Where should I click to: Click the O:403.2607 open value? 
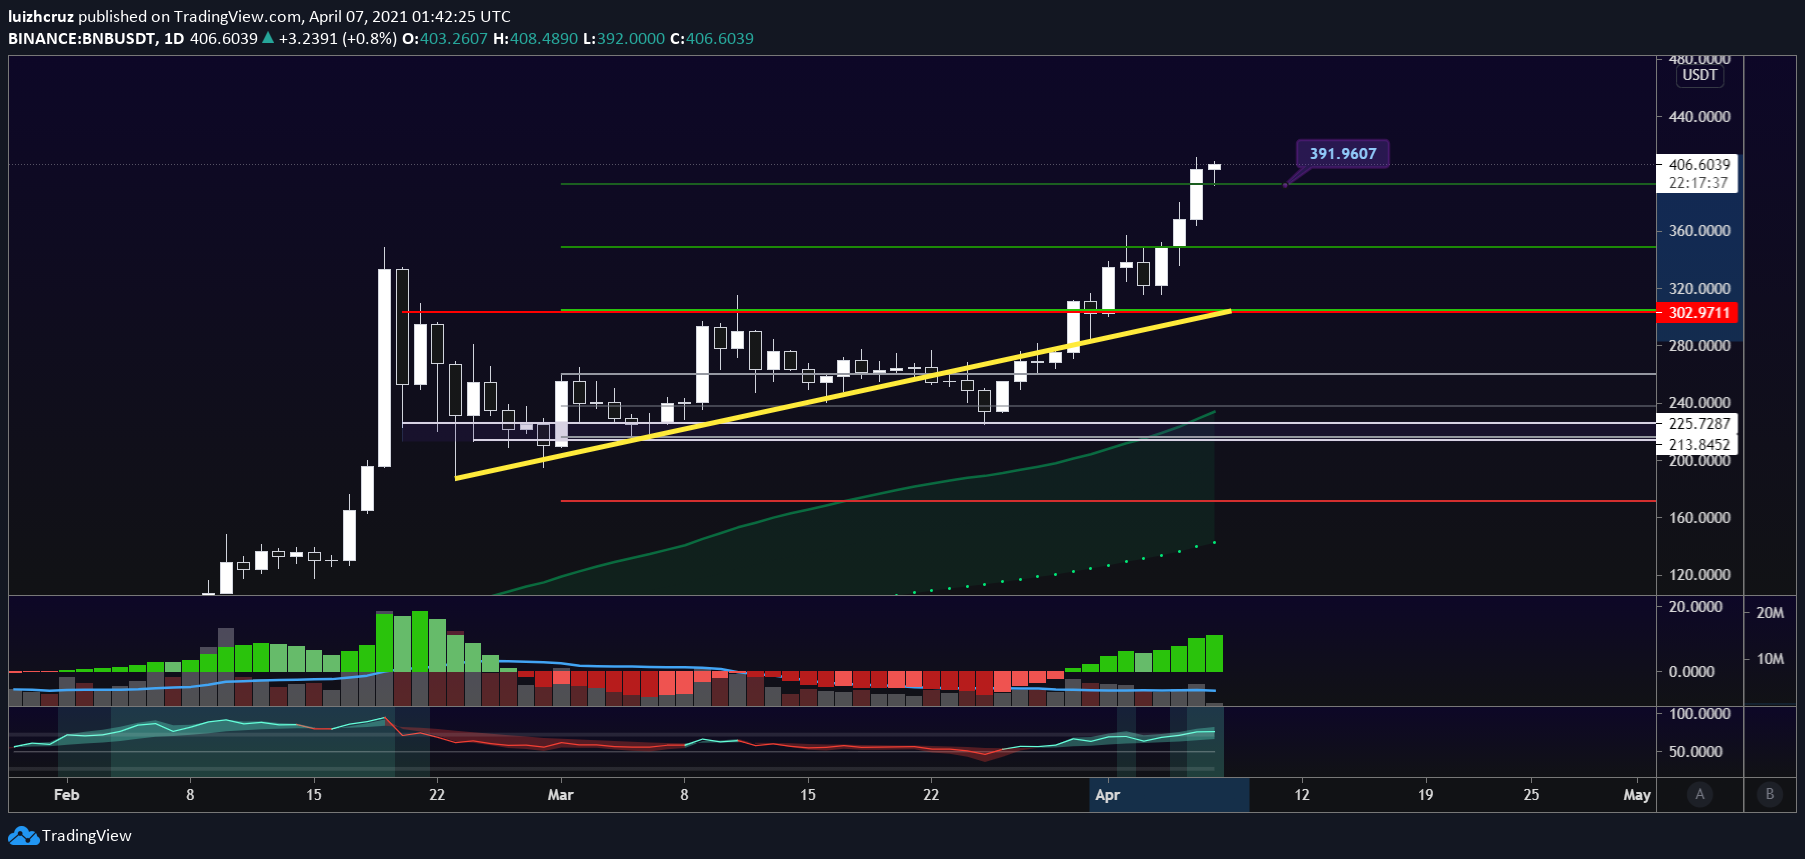coord(445,38)
